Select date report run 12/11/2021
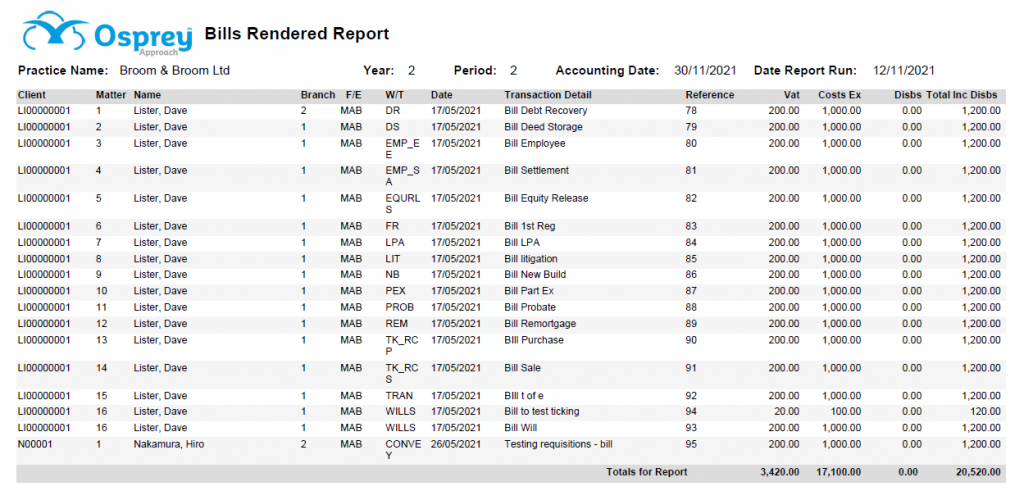The height and width of the screenshot is (491, 1024). [904, 71]
